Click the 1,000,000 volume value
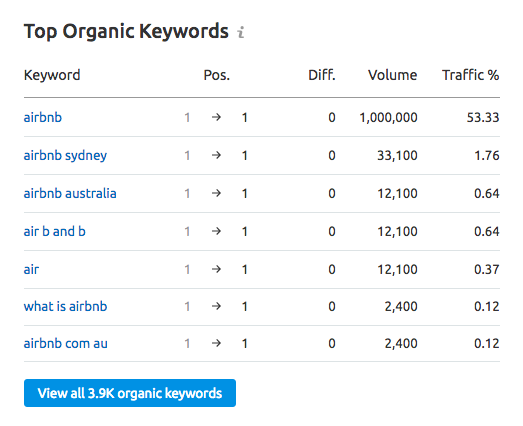The width and height of the screenshot is (523, 426). [388, 118]
